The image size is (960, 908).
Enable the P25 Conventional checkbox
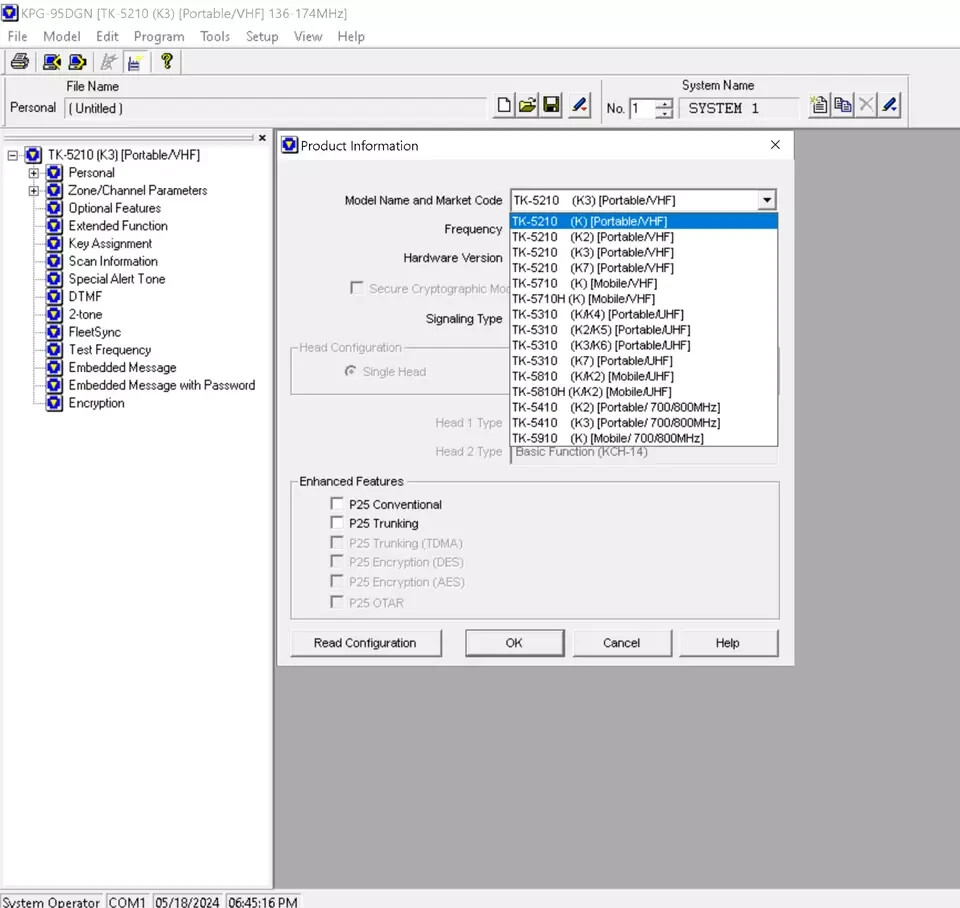pos(337,505)
